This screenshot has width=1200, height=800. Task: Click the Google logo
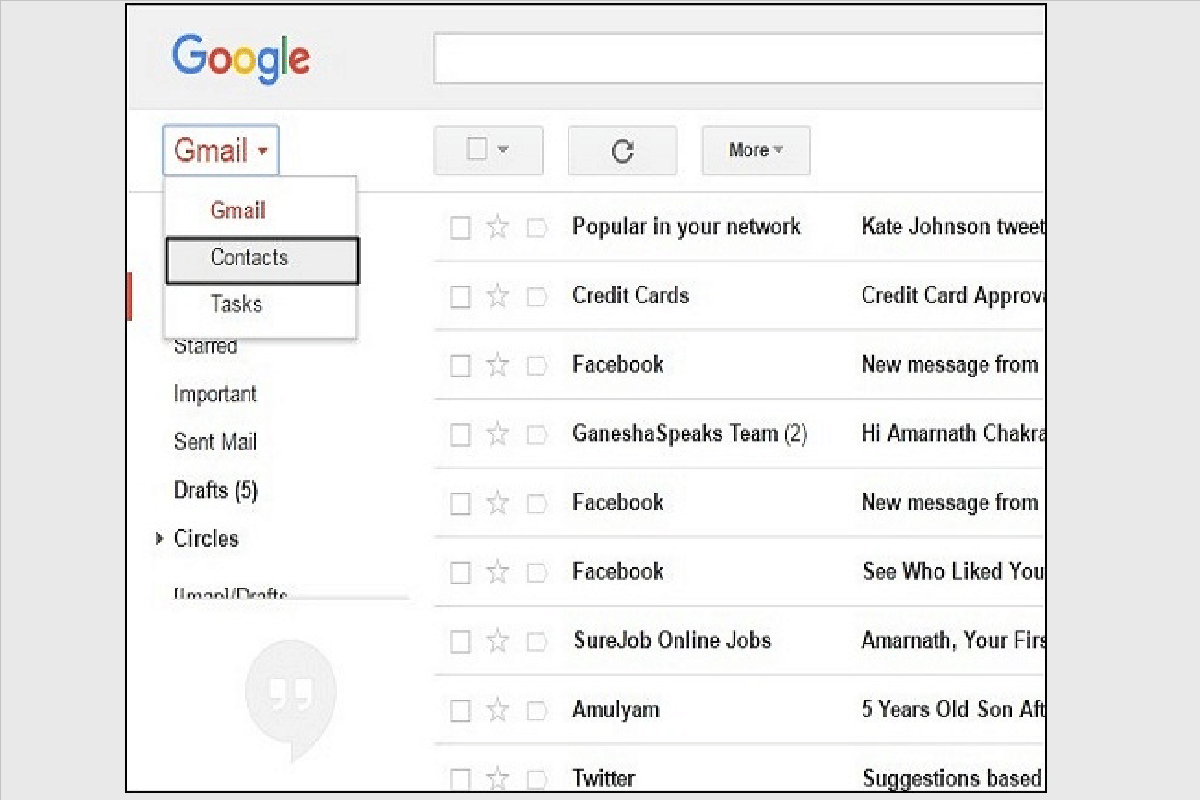click(240, 59)
